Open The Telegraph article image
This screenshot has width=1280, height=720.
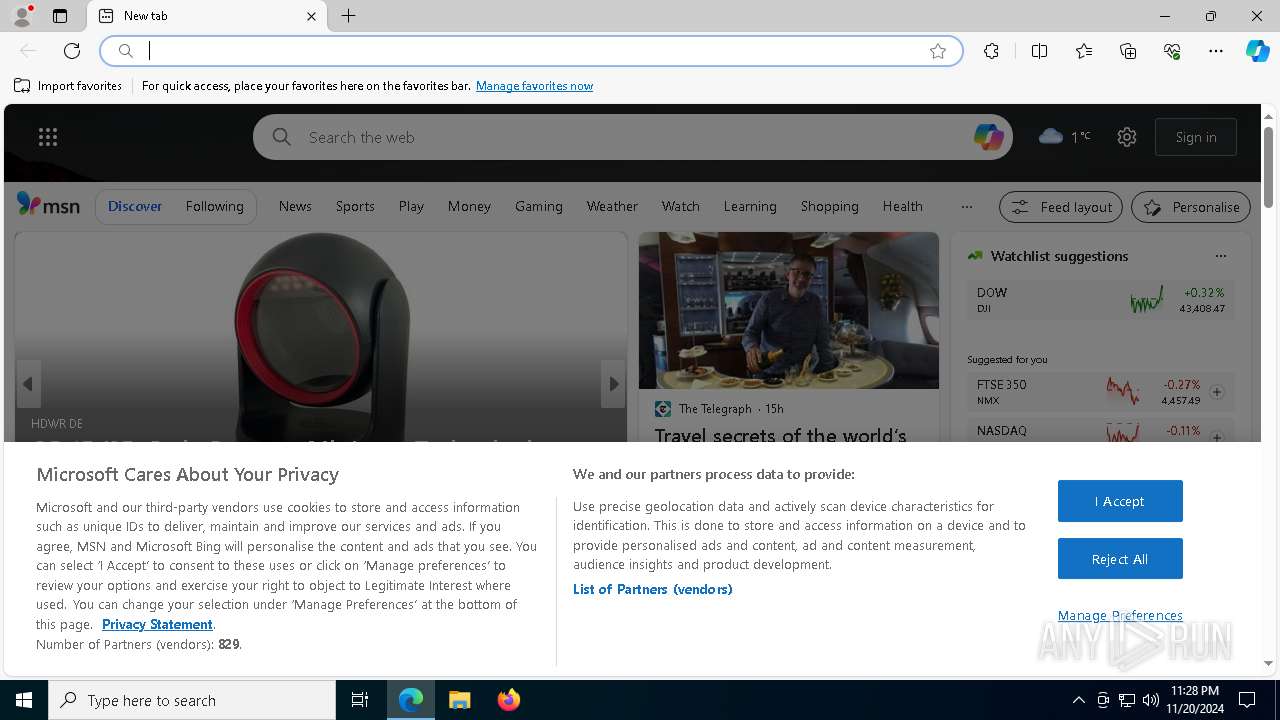[789, 310]
